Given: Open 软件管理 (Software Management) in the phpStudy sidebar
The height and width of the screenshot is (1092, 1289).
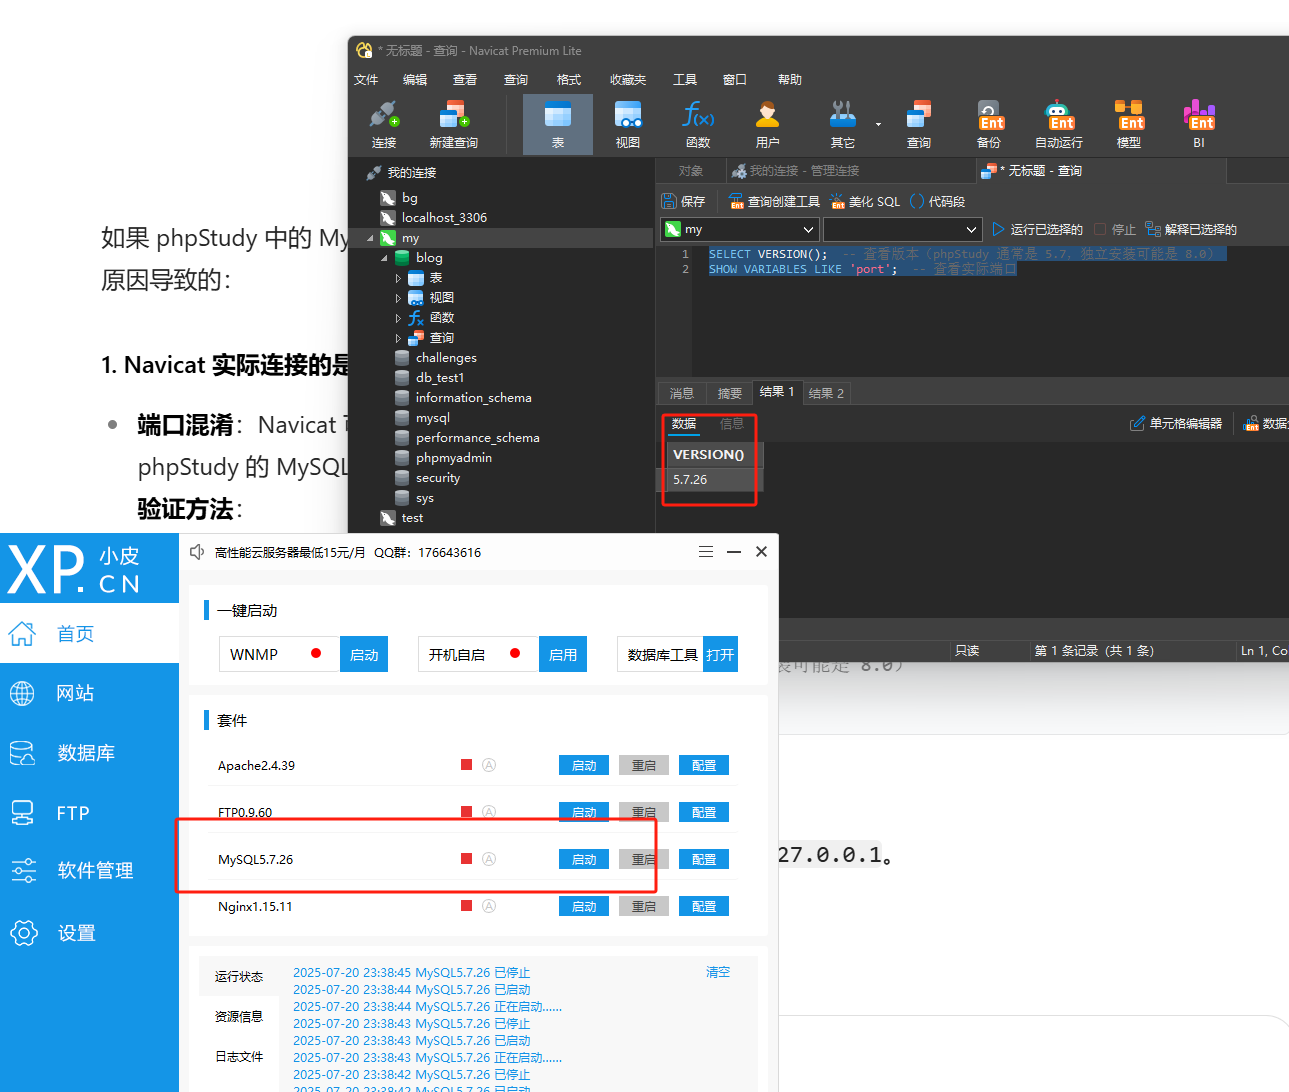Looking at the screenshot, I should [x=89, y=871].
